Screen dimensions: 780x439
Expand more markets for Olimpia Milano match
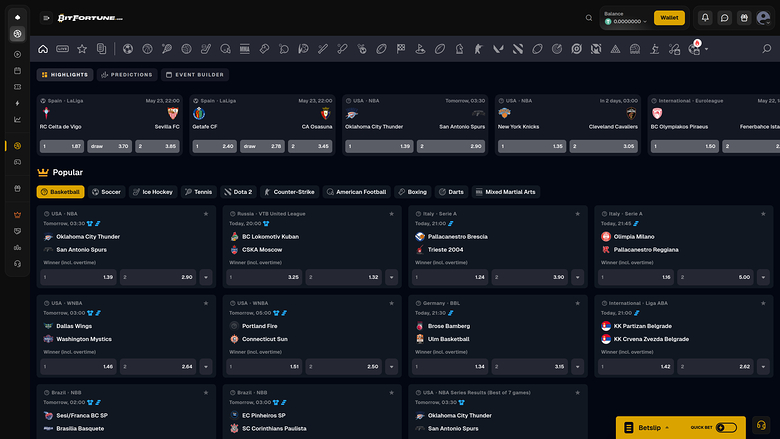(x=763, y=277)
